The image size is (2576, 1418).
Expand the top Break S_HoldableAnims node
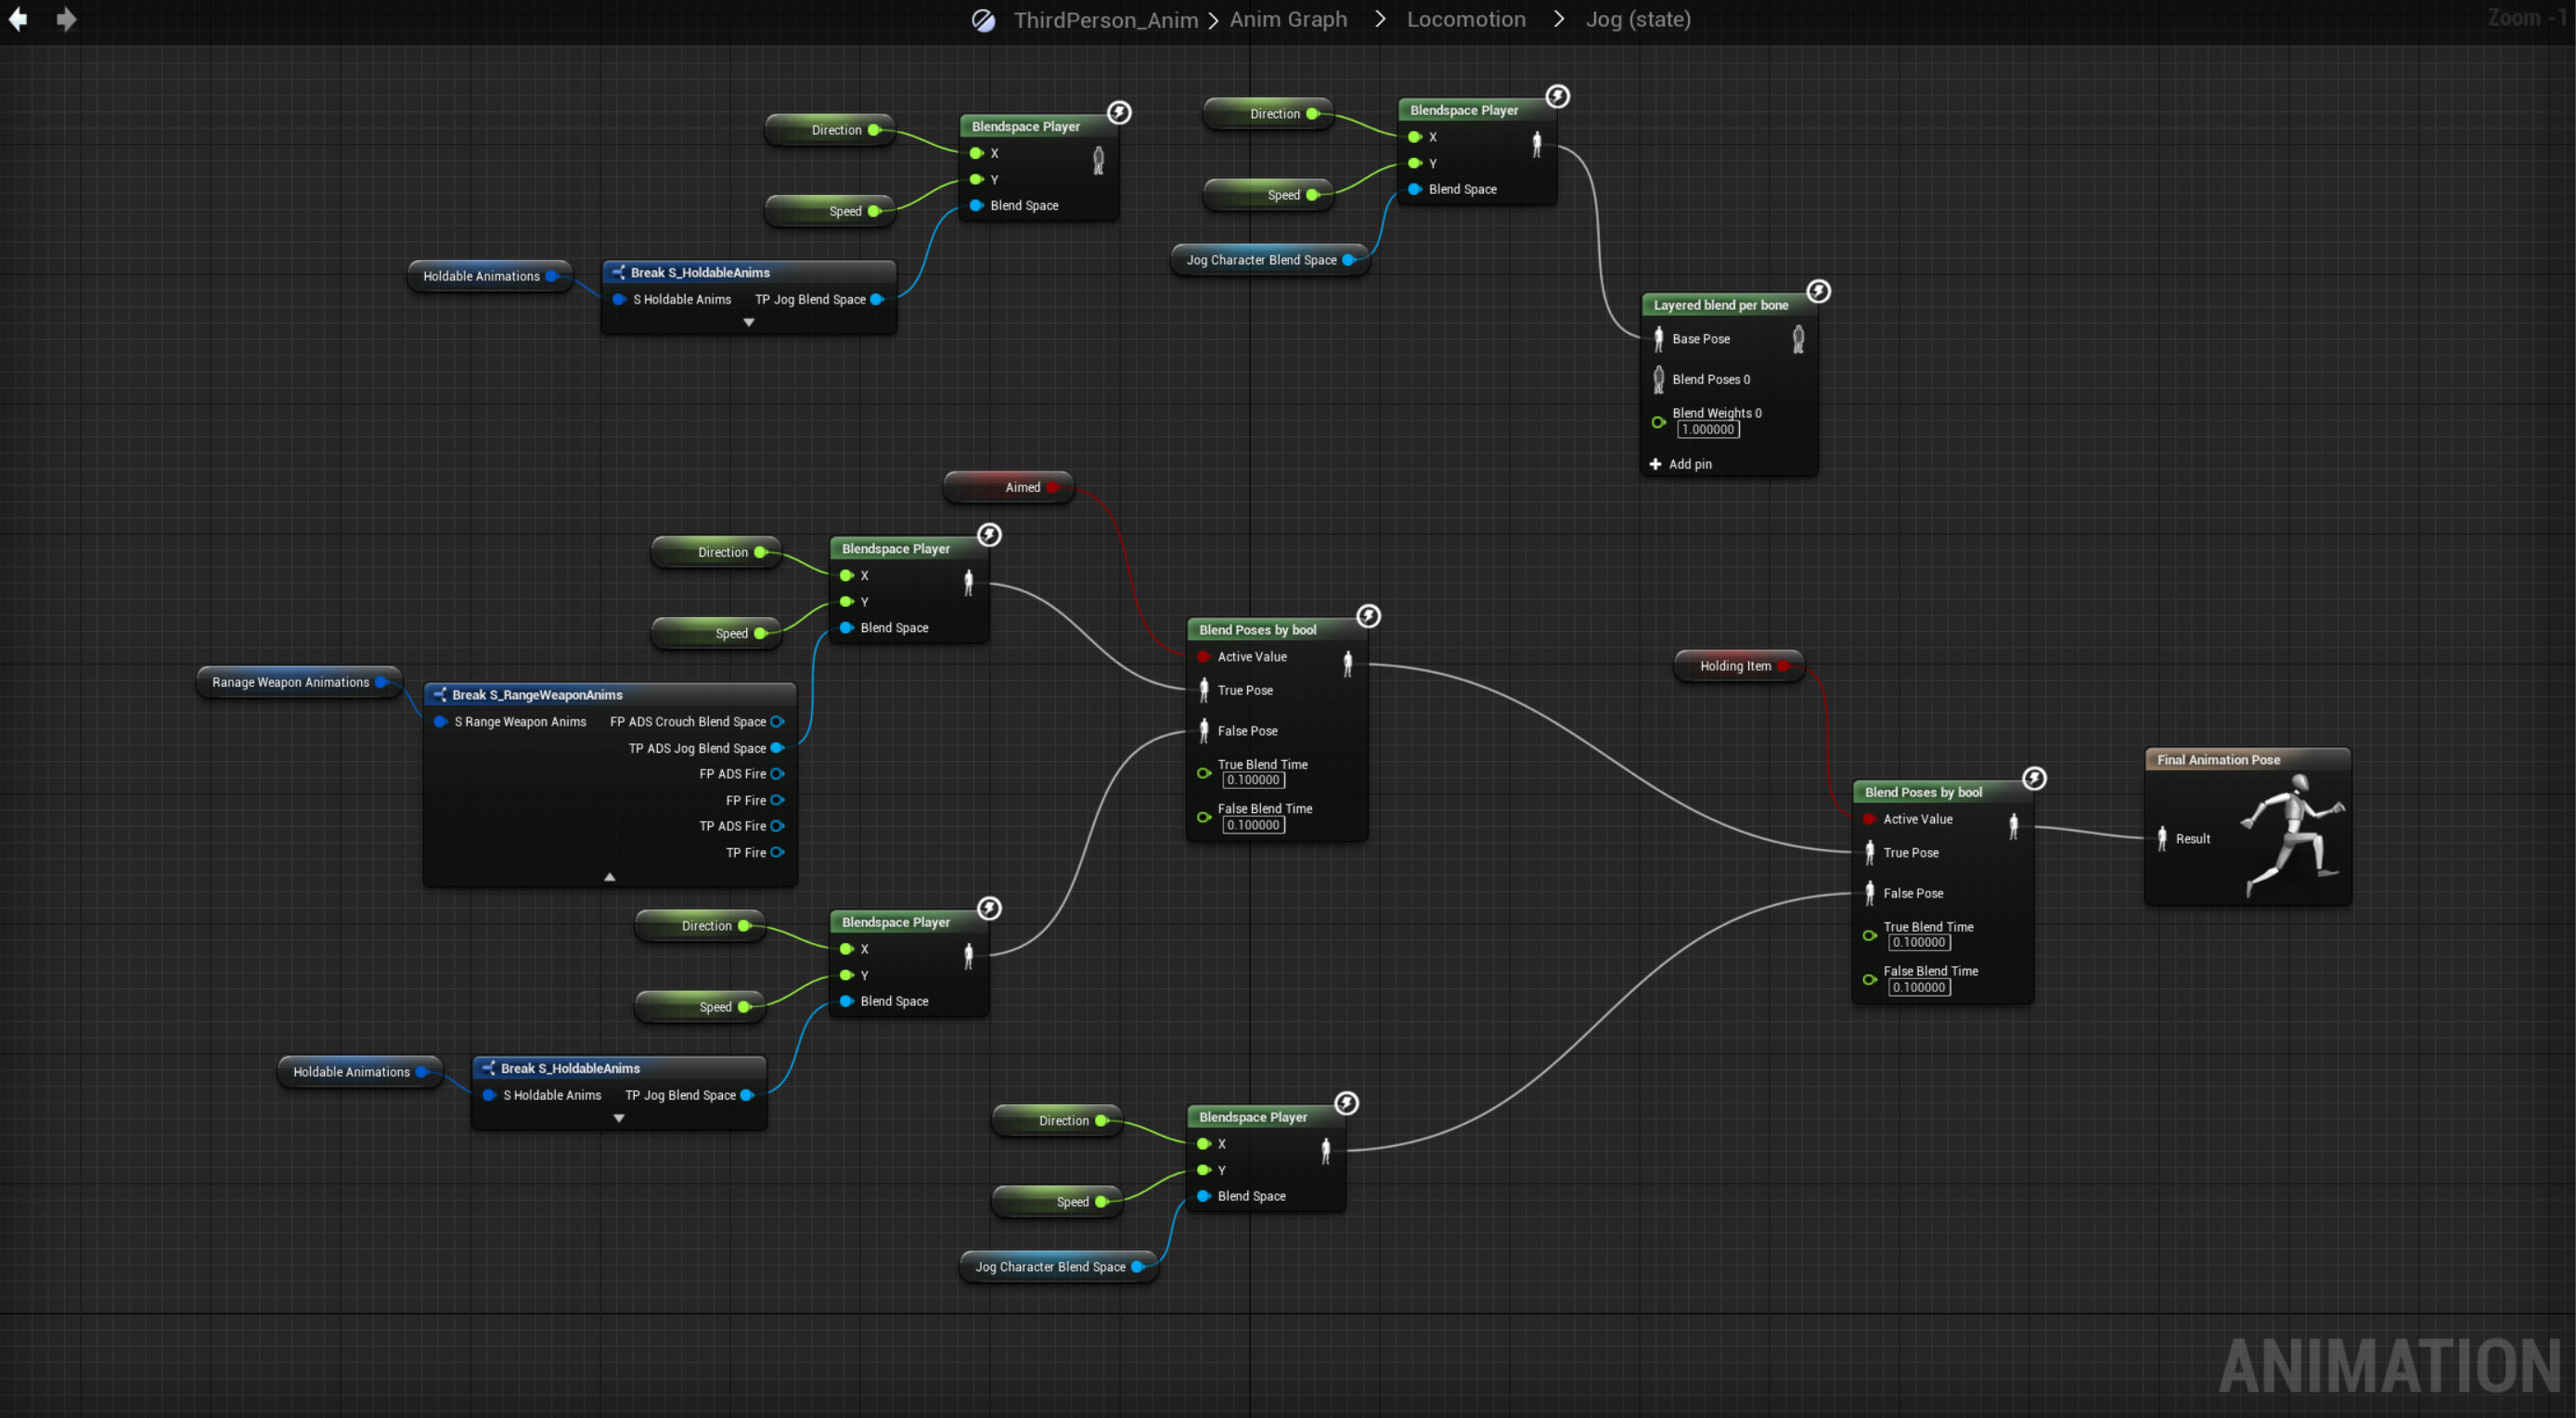pos(748,322)
